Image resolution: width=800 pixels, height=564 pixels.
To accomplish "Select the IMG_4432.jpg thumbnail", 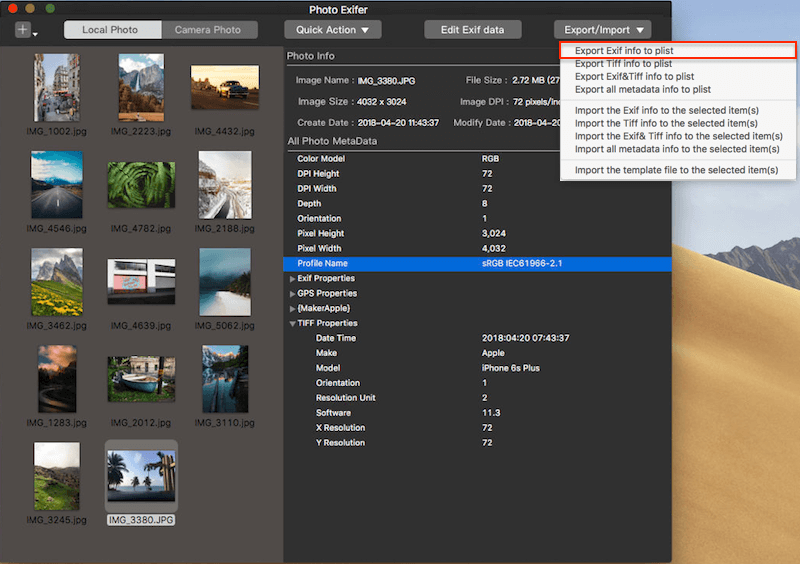I will pos(225,87).
